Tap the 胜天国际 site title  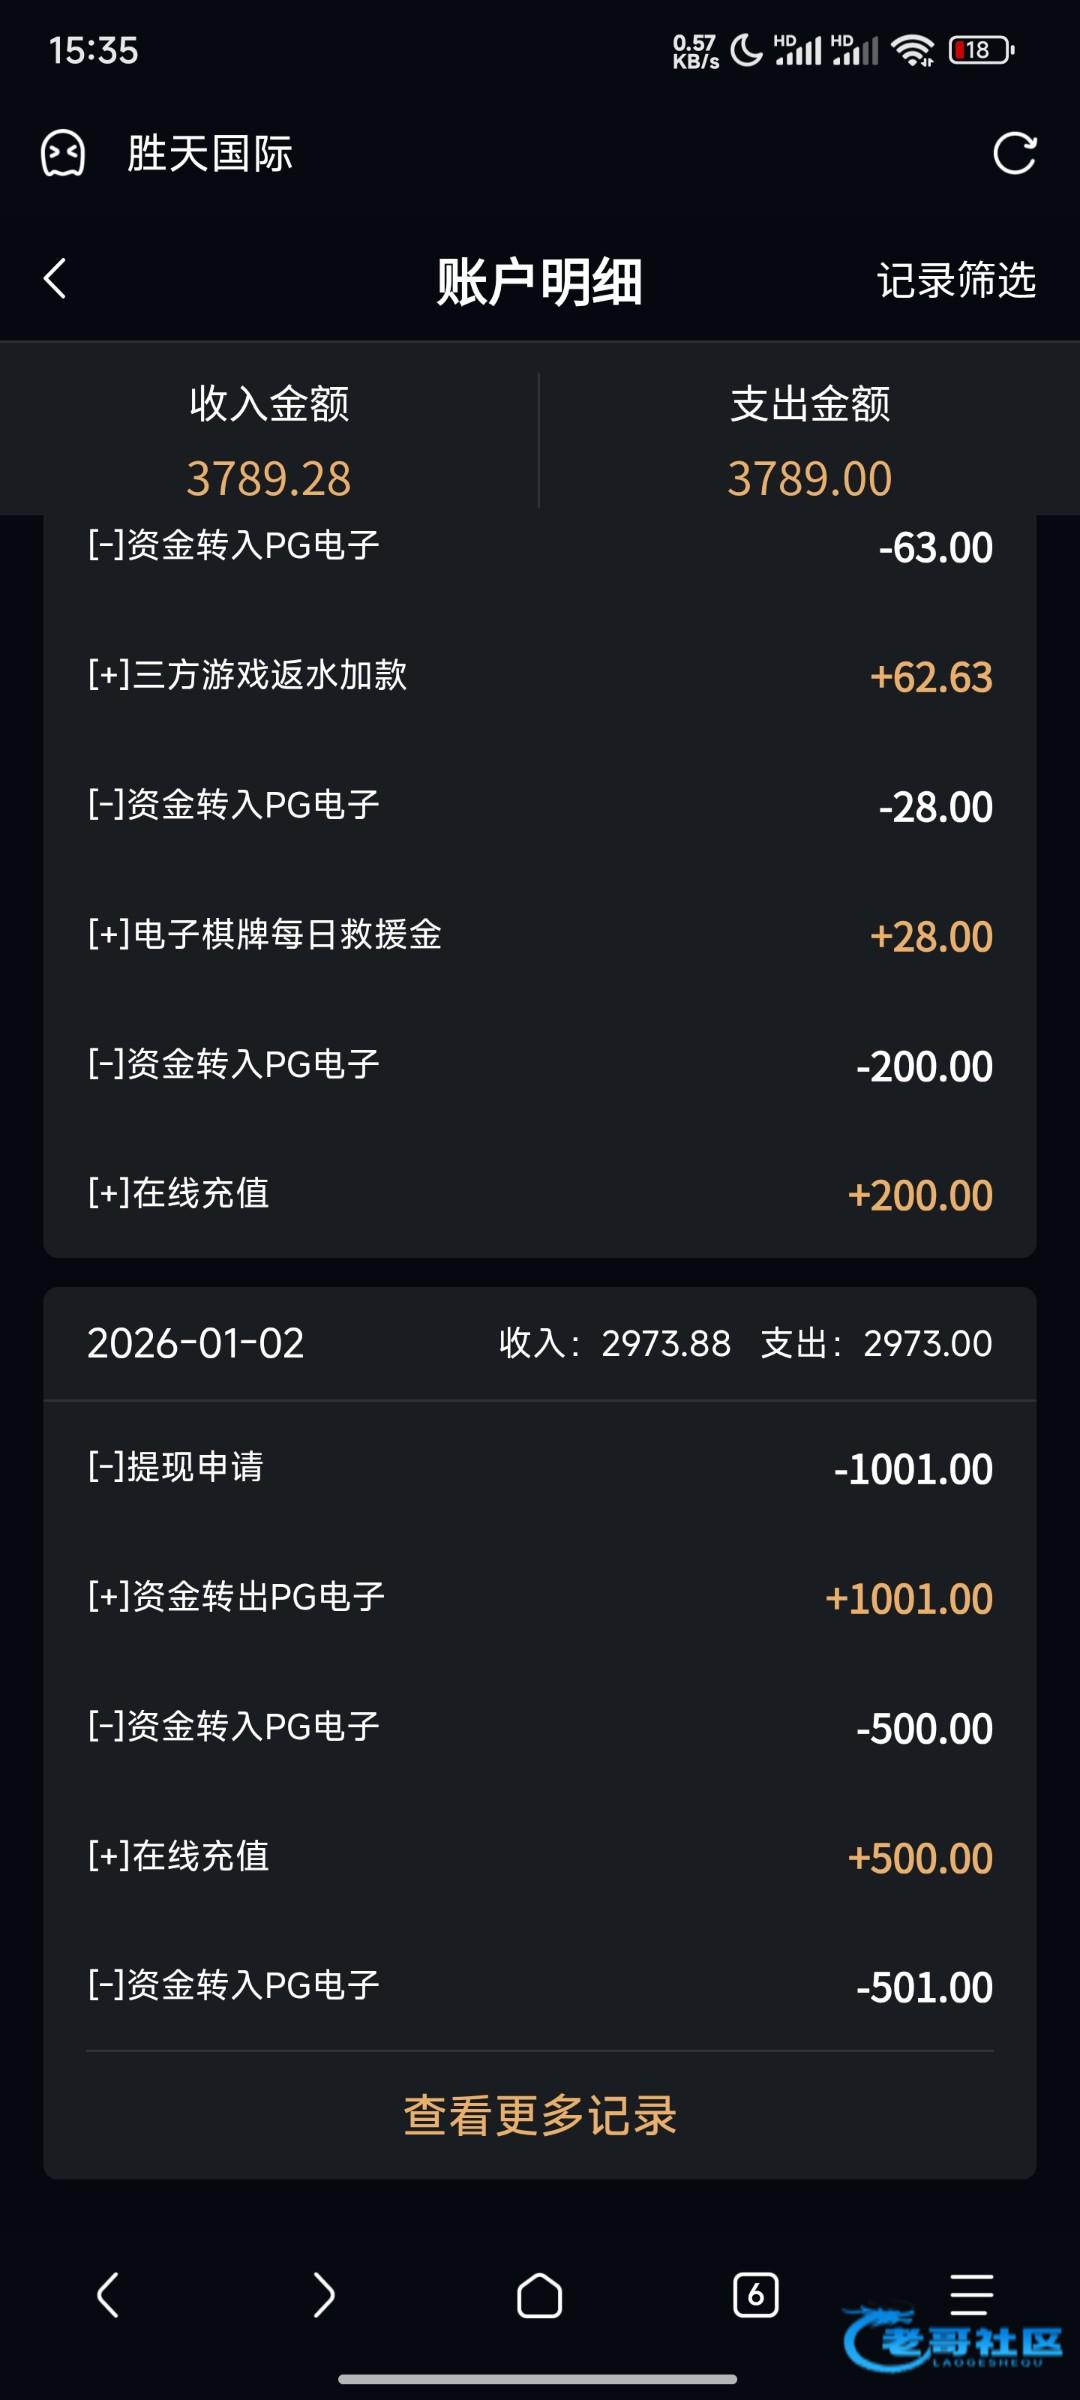210,154
